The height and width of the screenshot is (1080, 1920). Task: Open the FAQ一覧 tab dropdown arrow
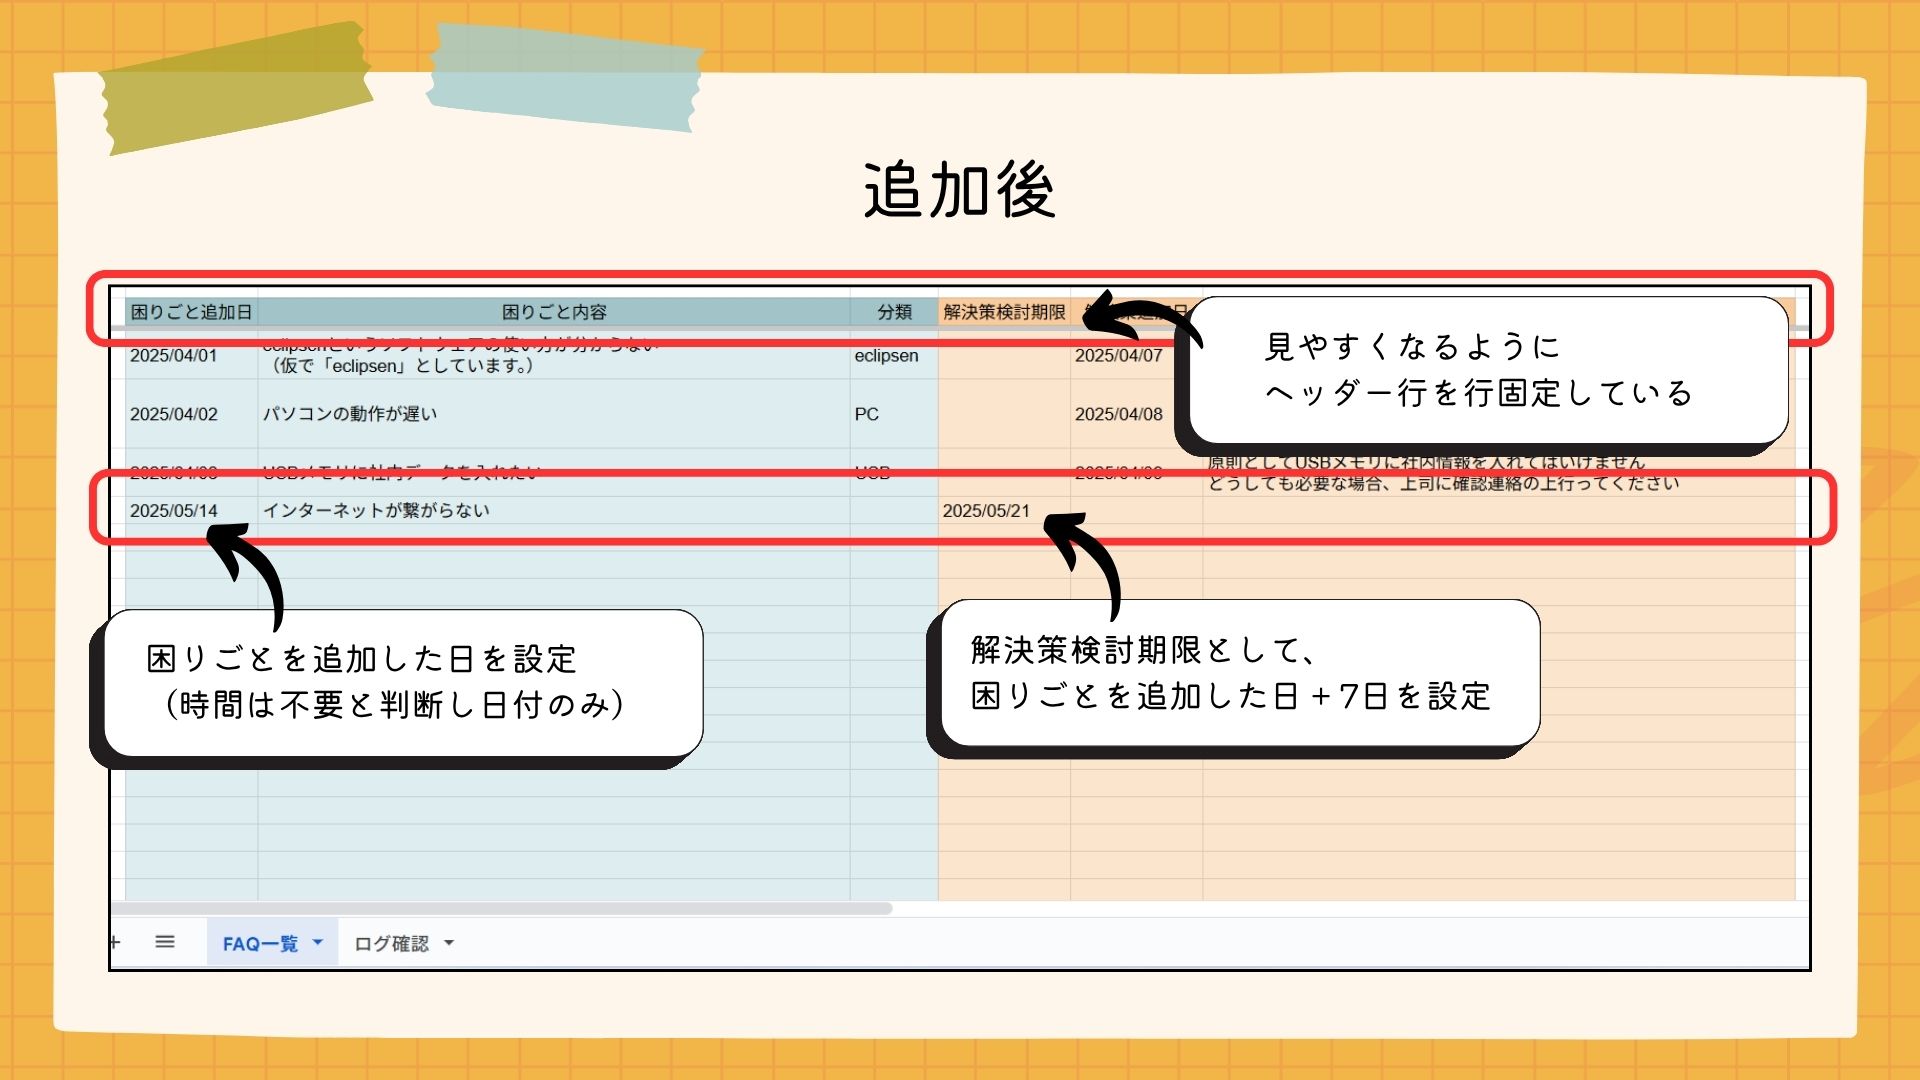pyautogui.click(x=318, y=942)
